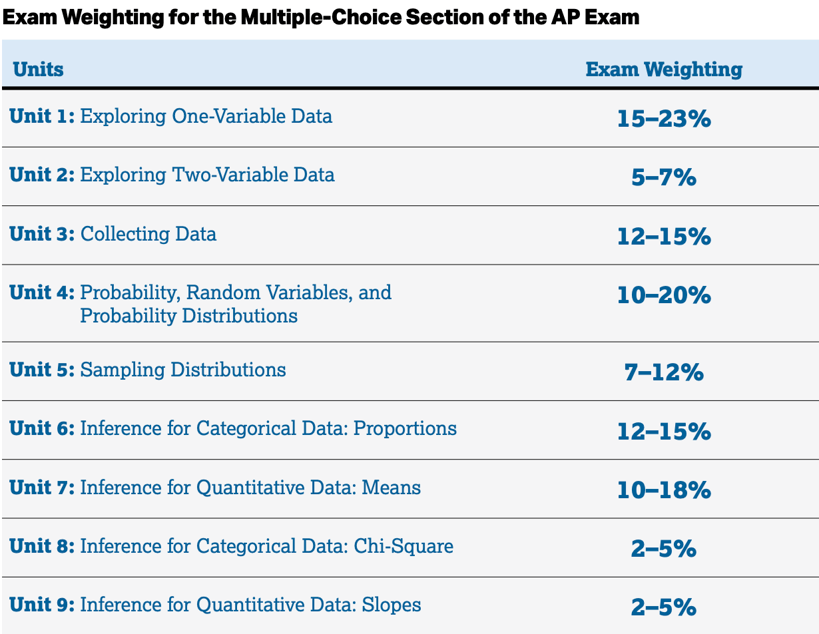This screenshot has width=819, height=634.
Task: Click the 12–15% weighting for Unit 3
Action: coord(664,236)
